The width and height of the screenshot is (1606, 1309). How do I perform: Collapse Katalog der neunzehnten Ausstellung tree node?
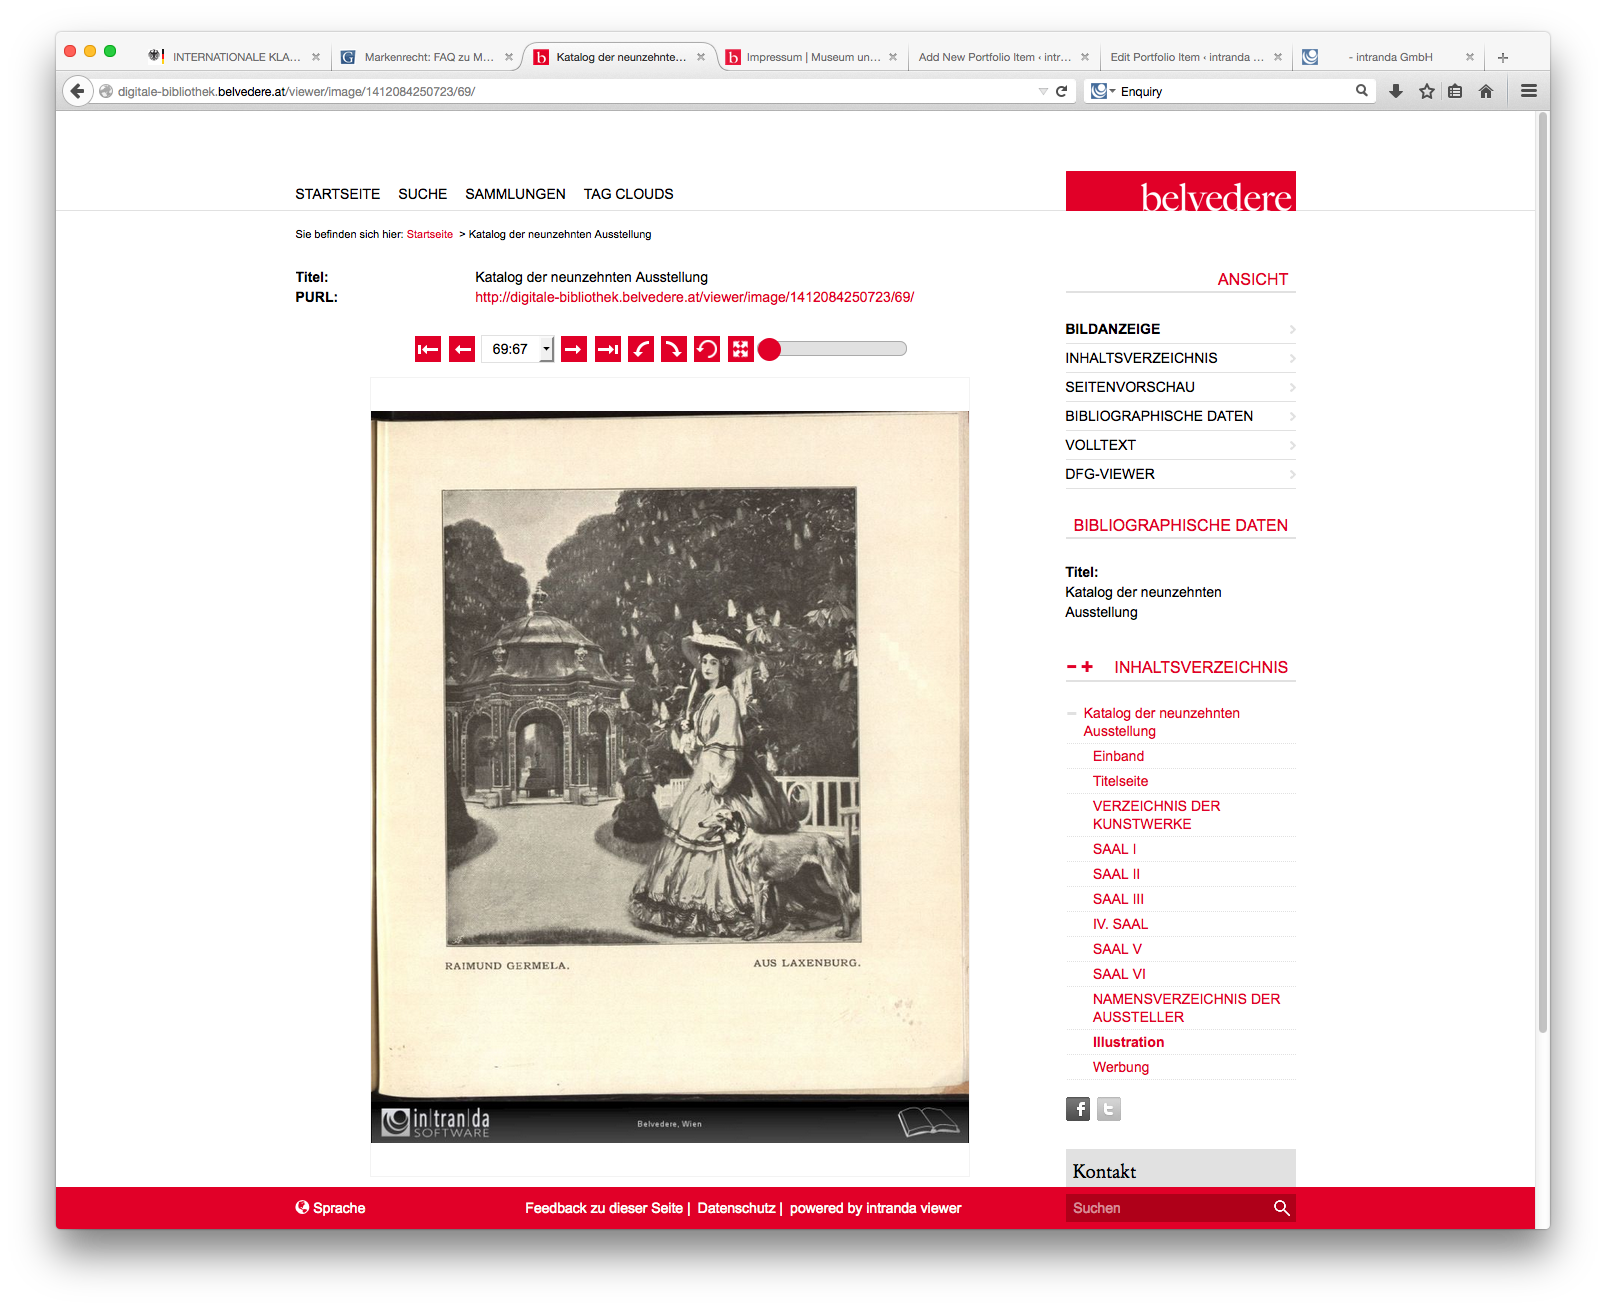(1071, 714)
